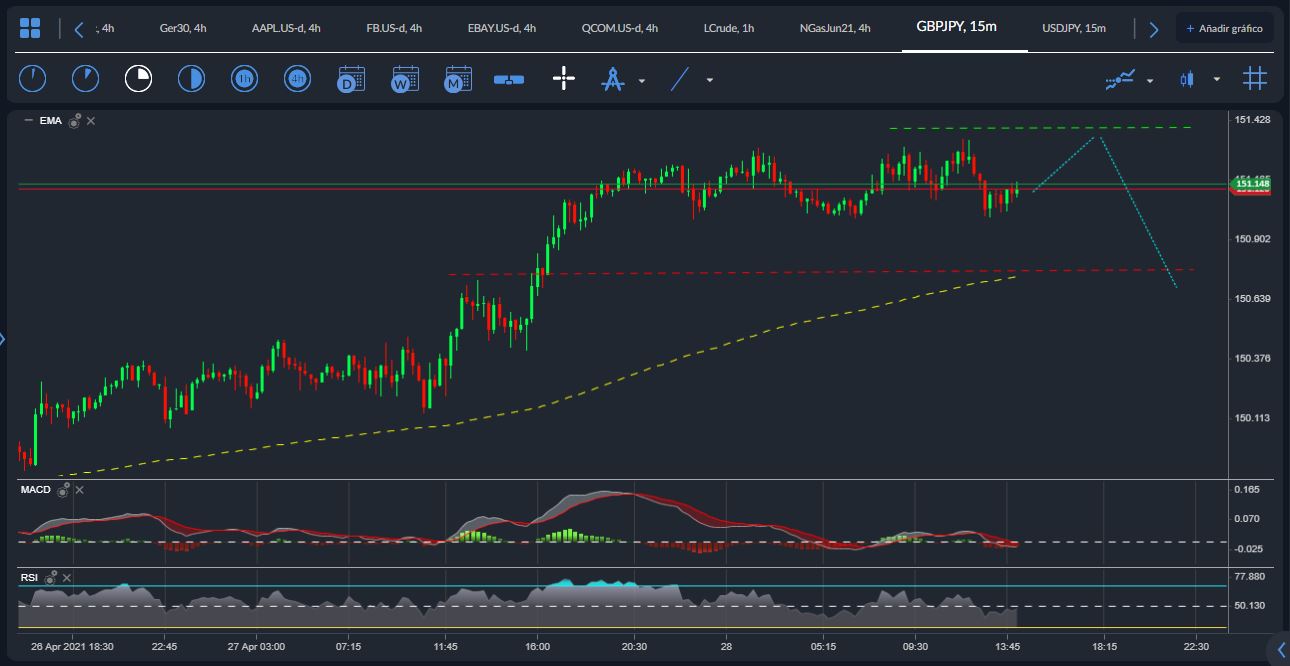
Task: Click the current price label 151.148
Action: (x=1251, y=184)
